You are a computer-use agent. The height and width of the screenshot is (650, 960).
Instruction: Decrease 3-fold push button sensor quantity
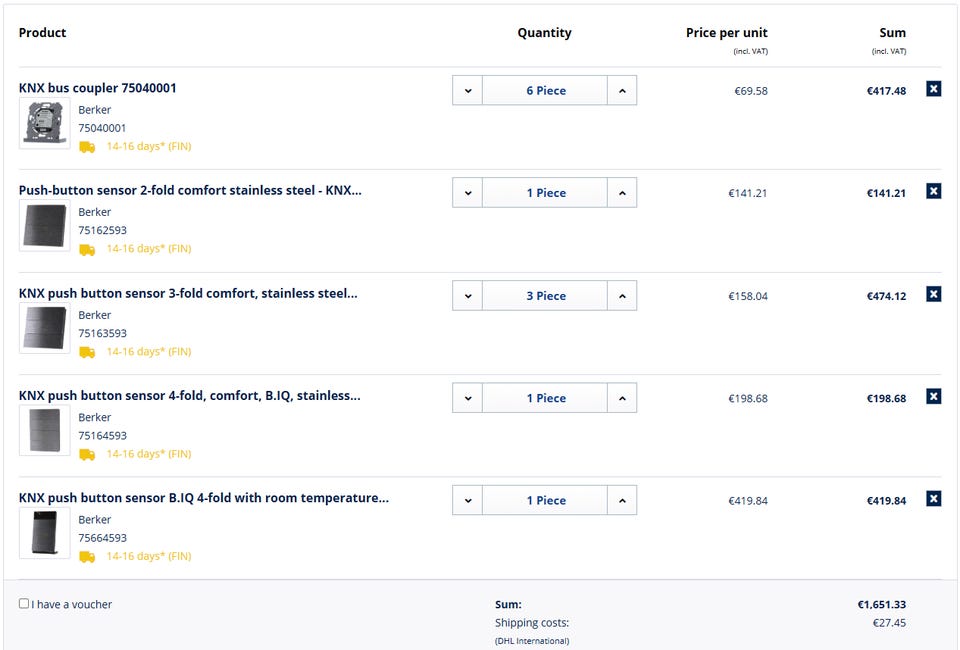[x=467, y=296]
